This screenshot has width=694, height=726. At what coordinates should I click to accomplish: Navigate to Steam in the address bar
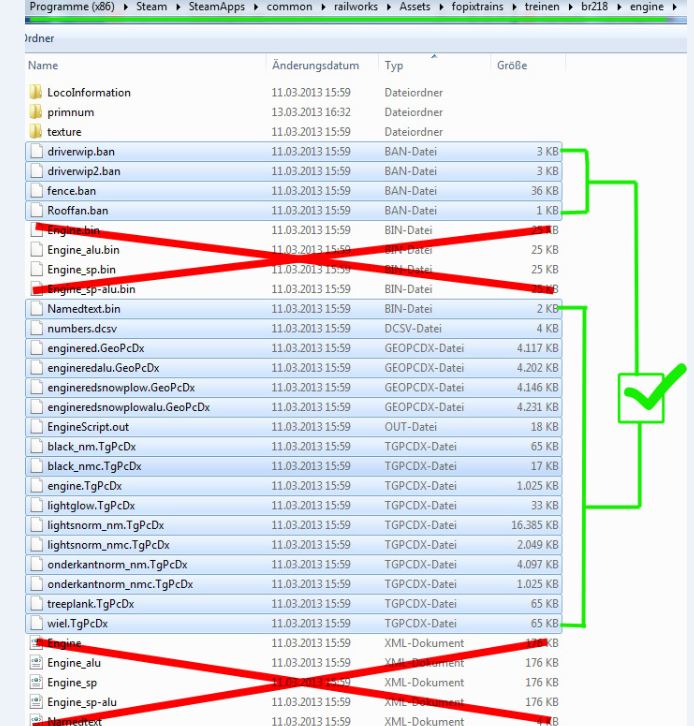tap(151, 6)
